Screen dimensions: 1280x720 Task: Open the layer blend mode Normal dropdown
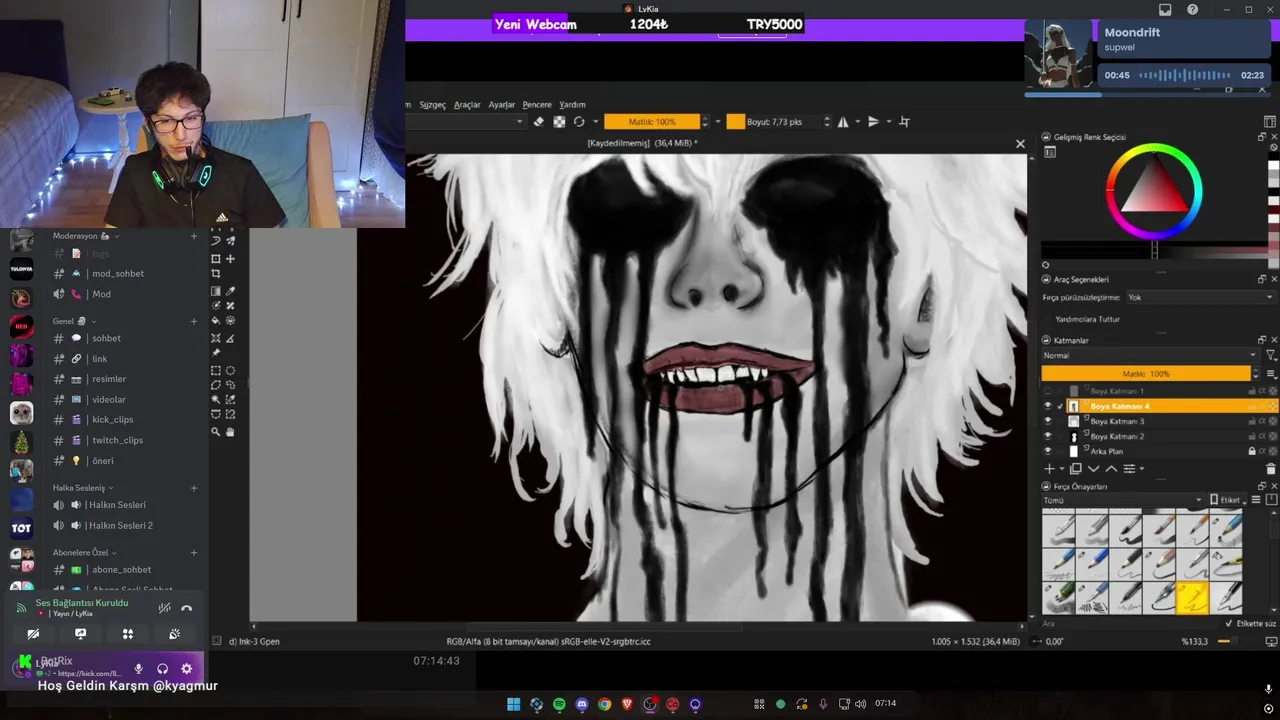pos(1150,355)
